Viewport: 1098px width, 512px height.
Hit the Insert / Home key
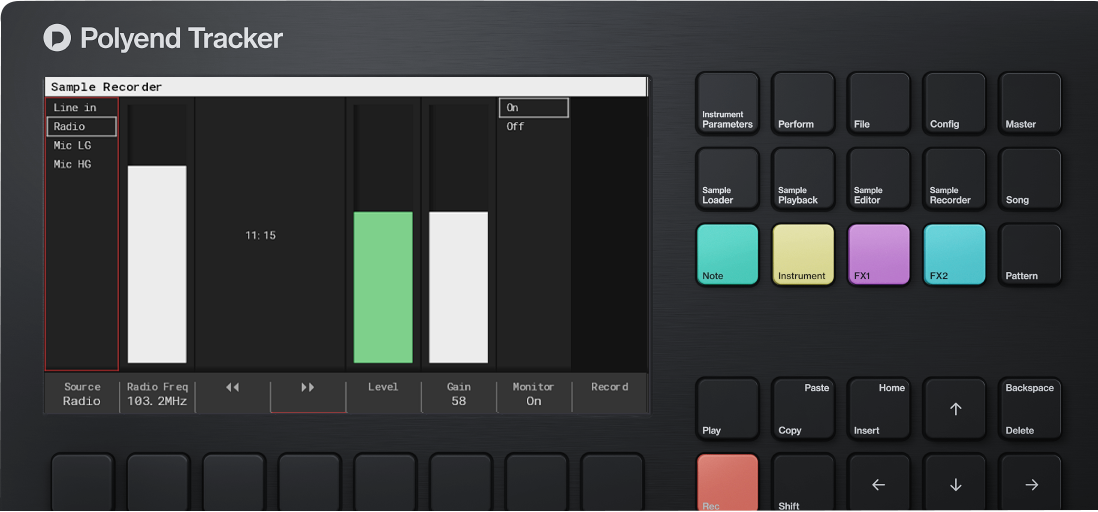click(x=879, y=410)
